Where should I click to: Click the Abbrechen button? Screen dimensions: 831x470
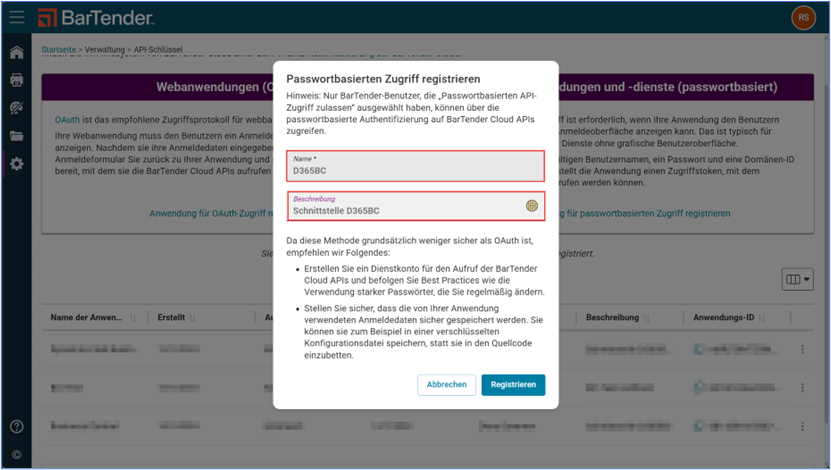click(446, 384)
